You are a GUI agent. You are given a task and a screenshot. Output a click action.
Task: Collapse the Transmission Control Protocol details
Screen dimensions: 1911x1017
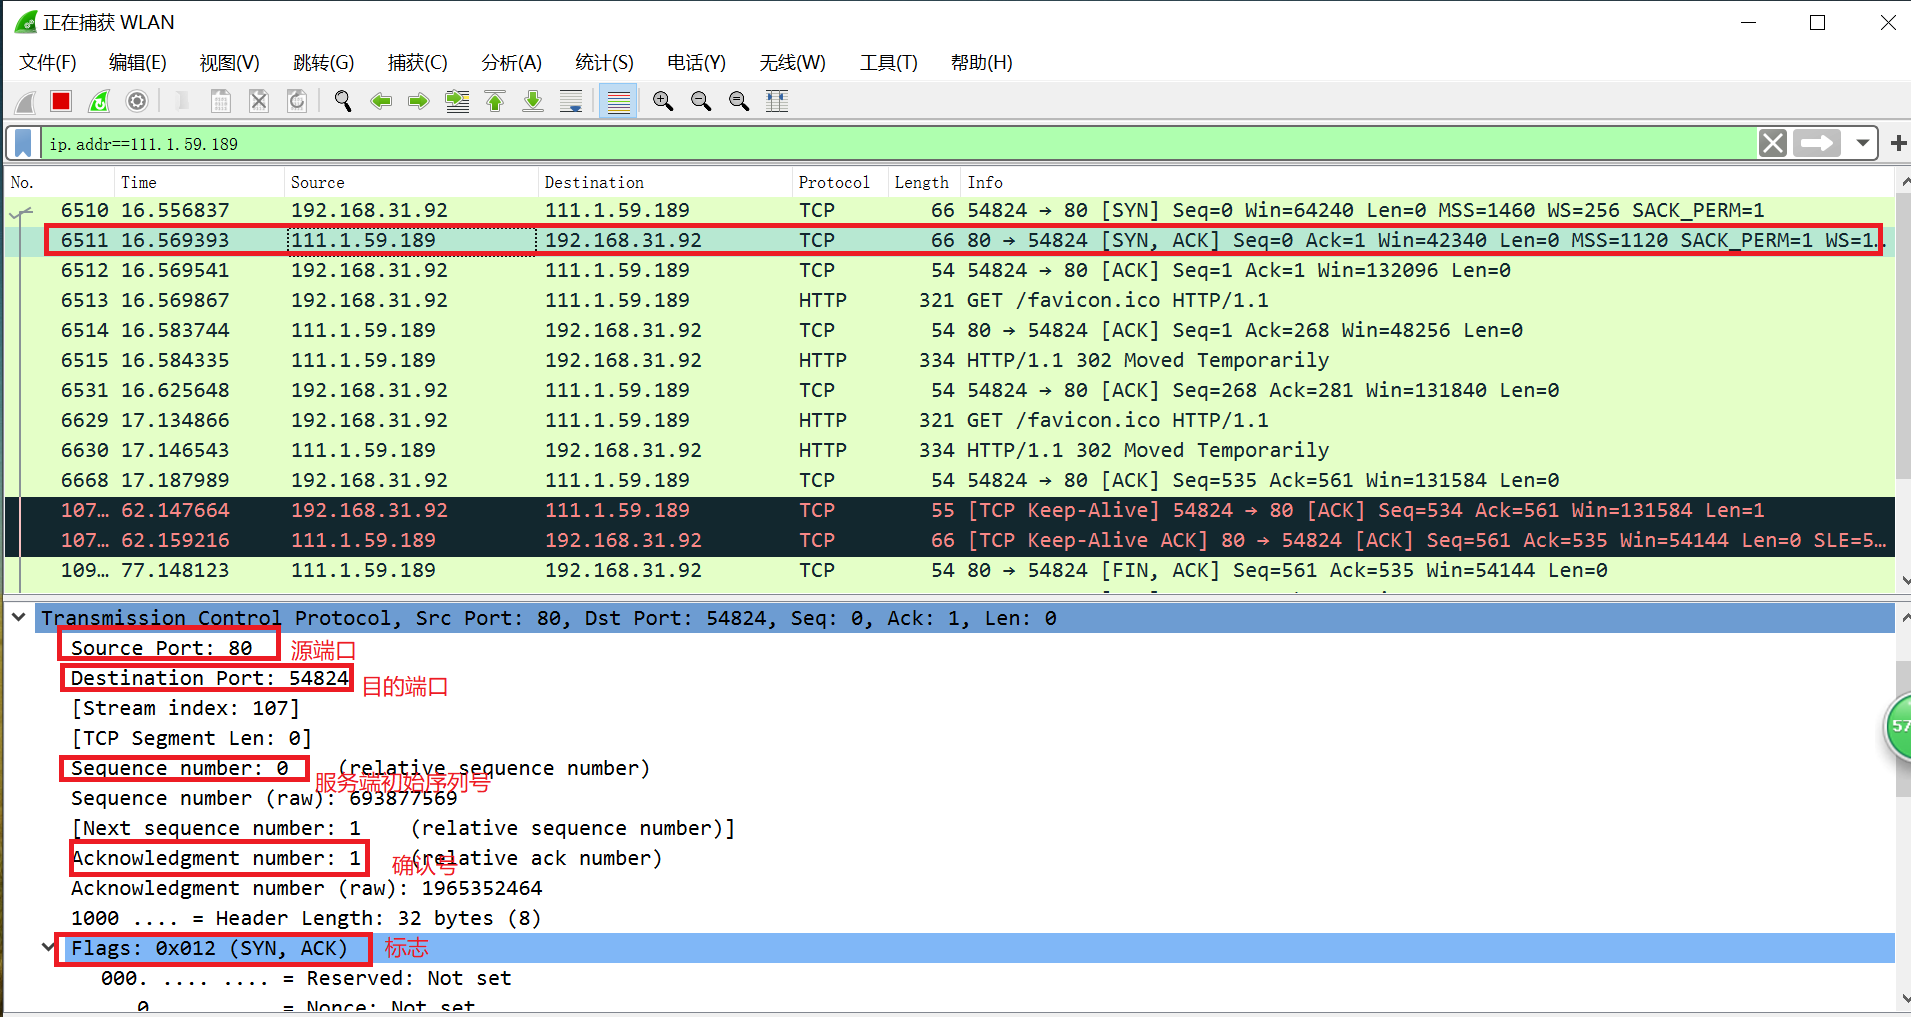pos(18,617)
